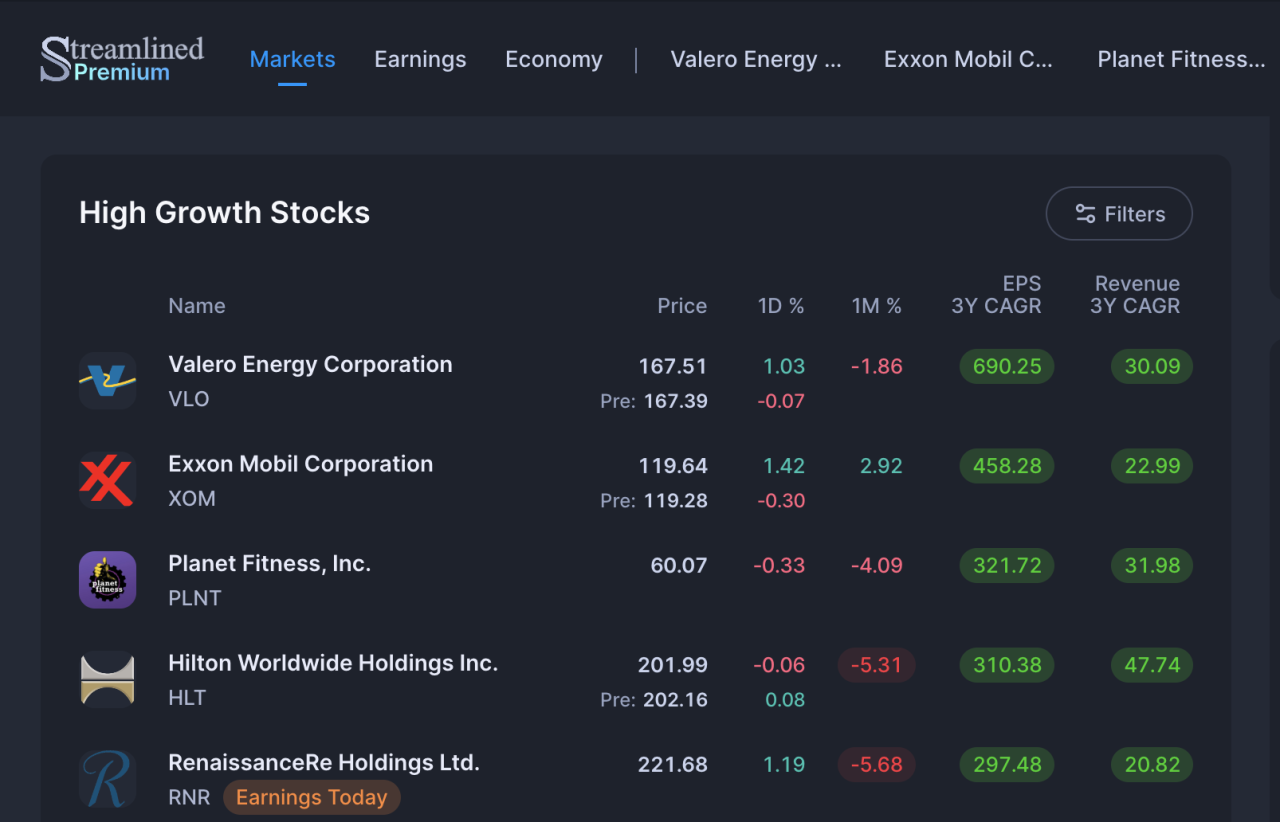
Task: Open Planet Fitness, Inc. stock name
Action: point(270,563)
